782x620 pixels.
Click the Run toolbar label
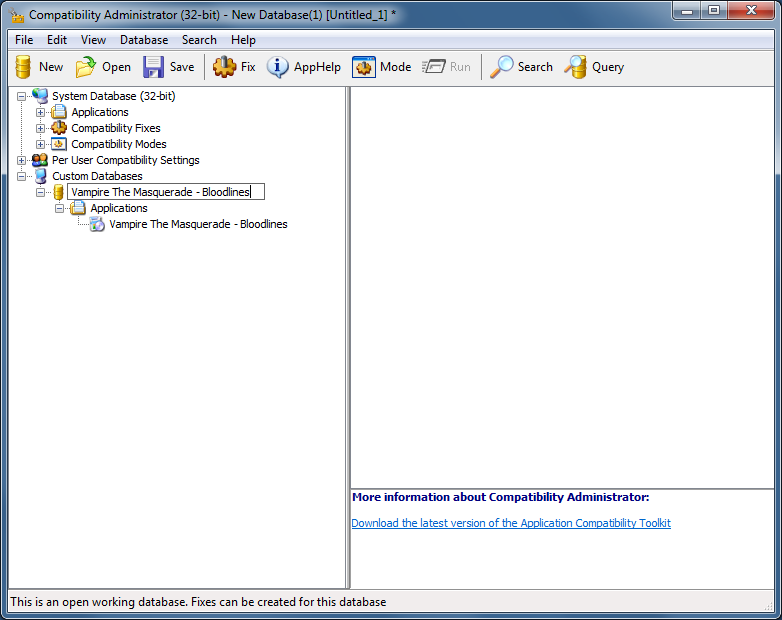(x=460, y=67)
